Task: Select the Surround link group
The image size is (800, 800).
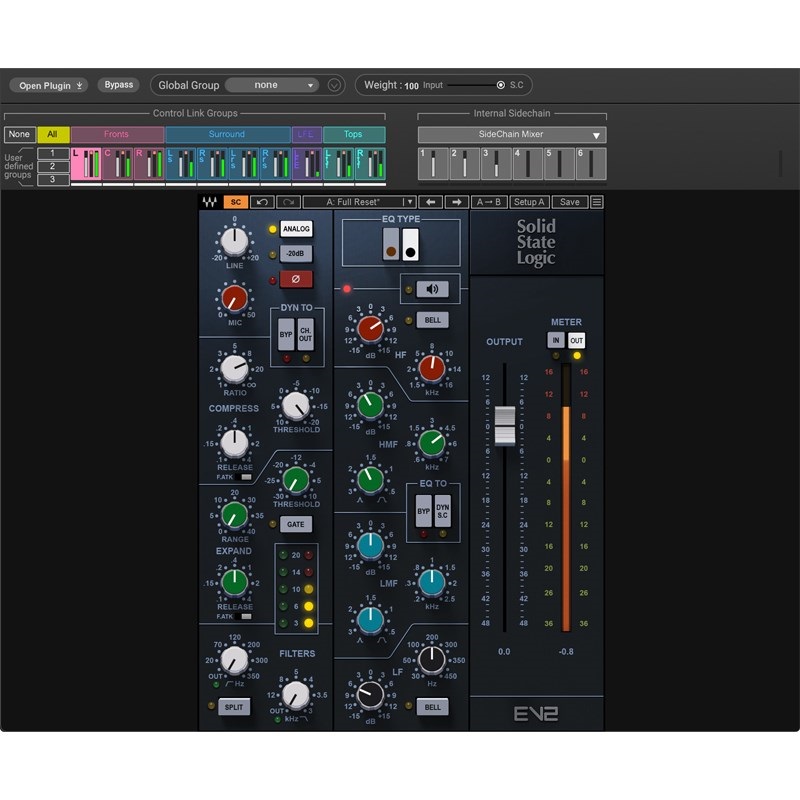Action: [x=228, y=134]
